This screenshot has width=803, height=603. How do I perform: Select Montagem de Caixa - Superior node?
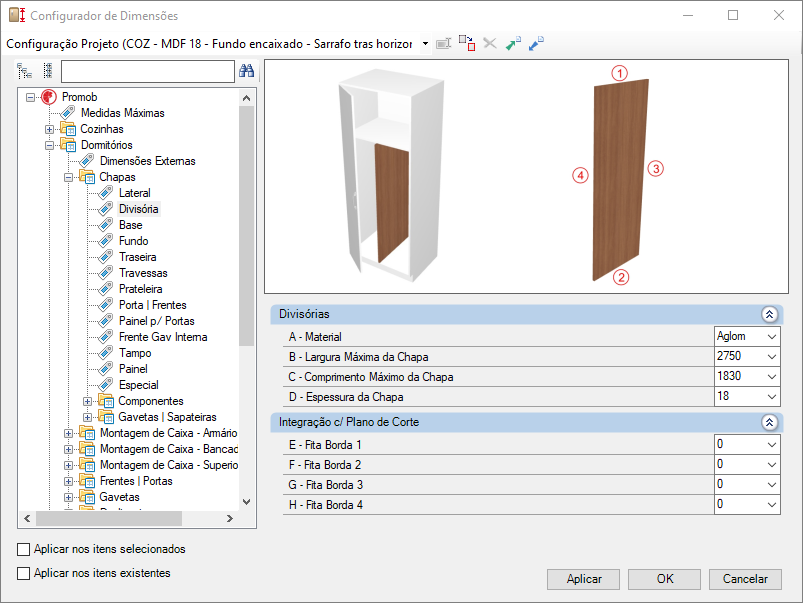[x=169, y=465]
